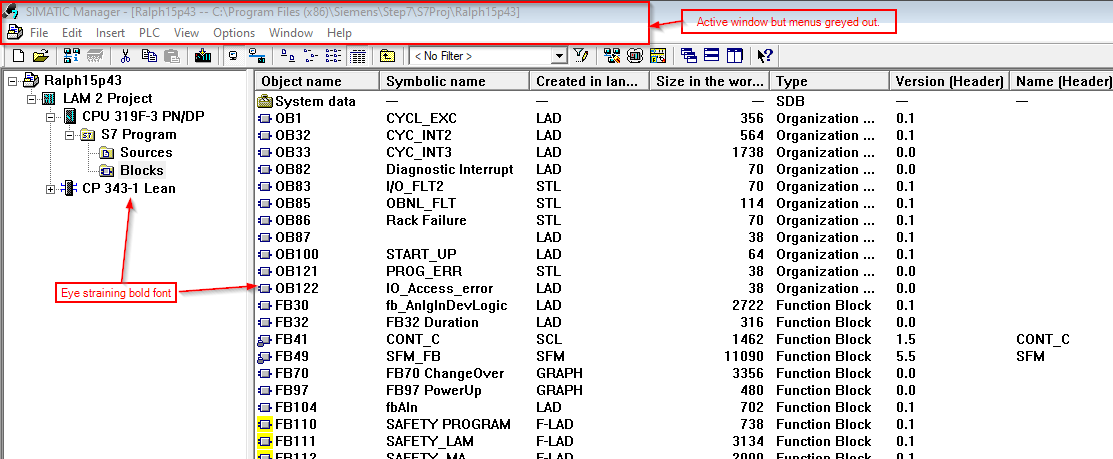Viewport: 1113px width, 459px height.
Task: Expand the CP 343-1 Lean node
Action: [50, 189]
